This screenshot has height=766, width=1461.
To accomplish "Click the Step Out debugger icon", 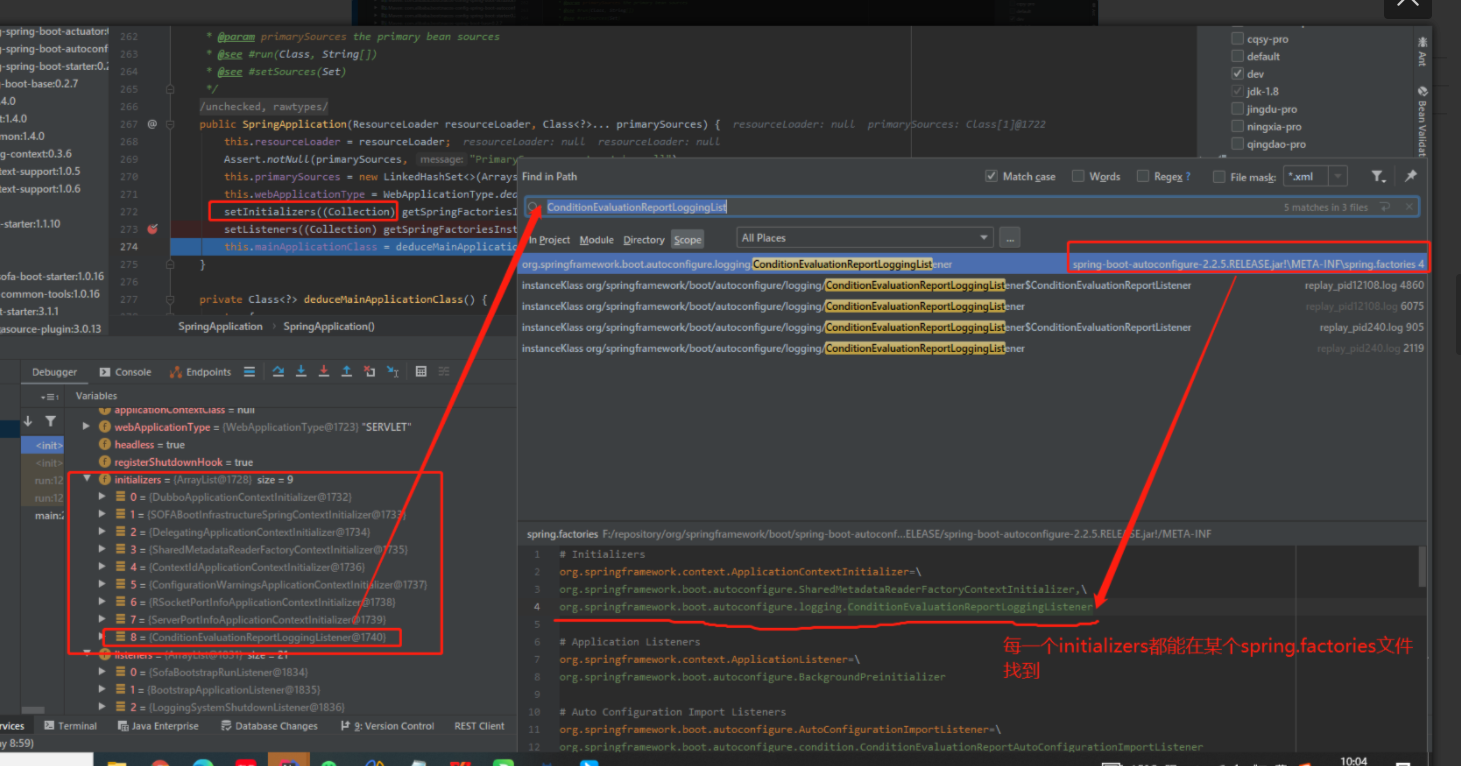I will pos(346,371).
